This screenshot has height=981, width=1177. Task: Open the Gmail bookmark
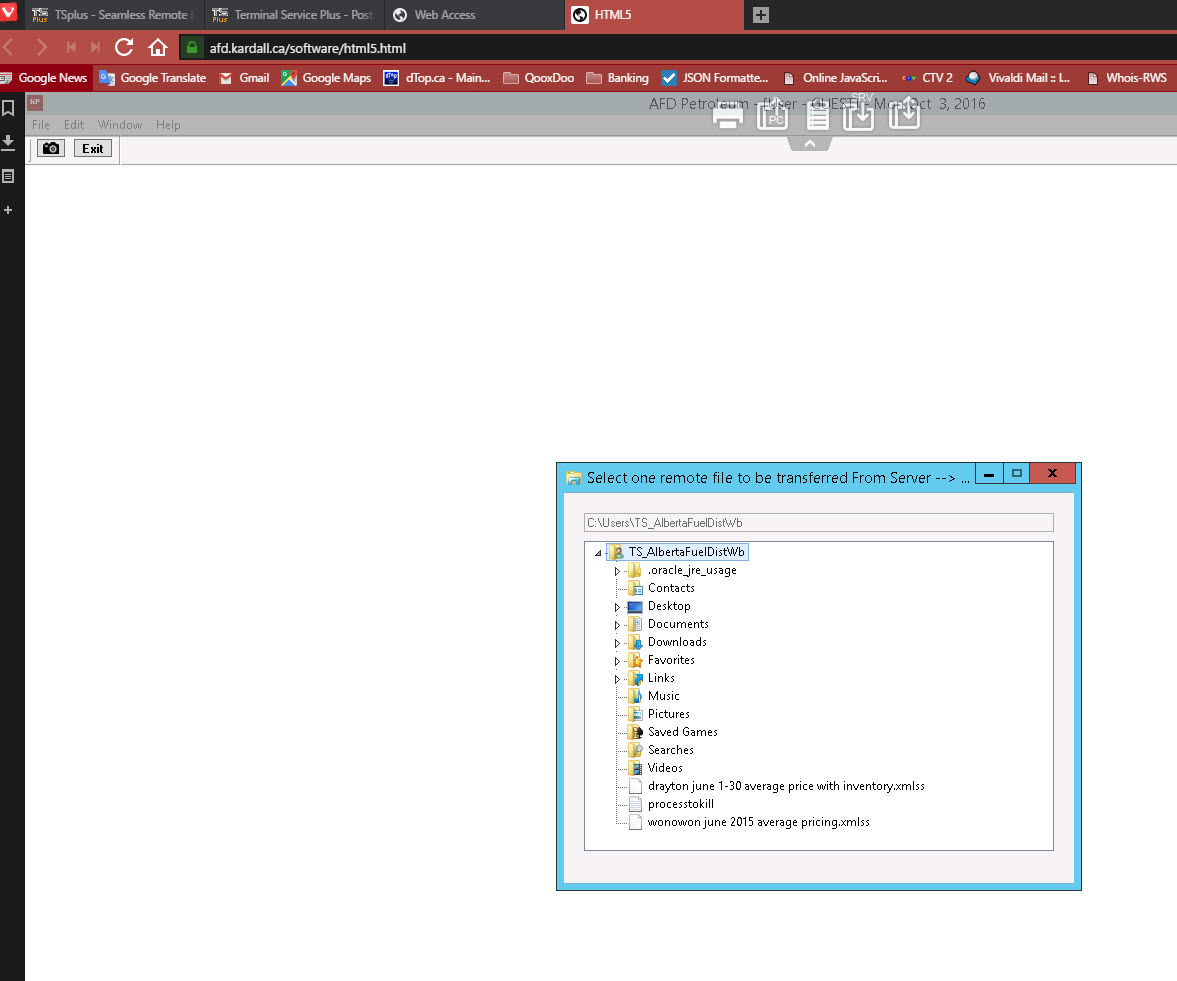pyautogui.click(x=244, y=78)
